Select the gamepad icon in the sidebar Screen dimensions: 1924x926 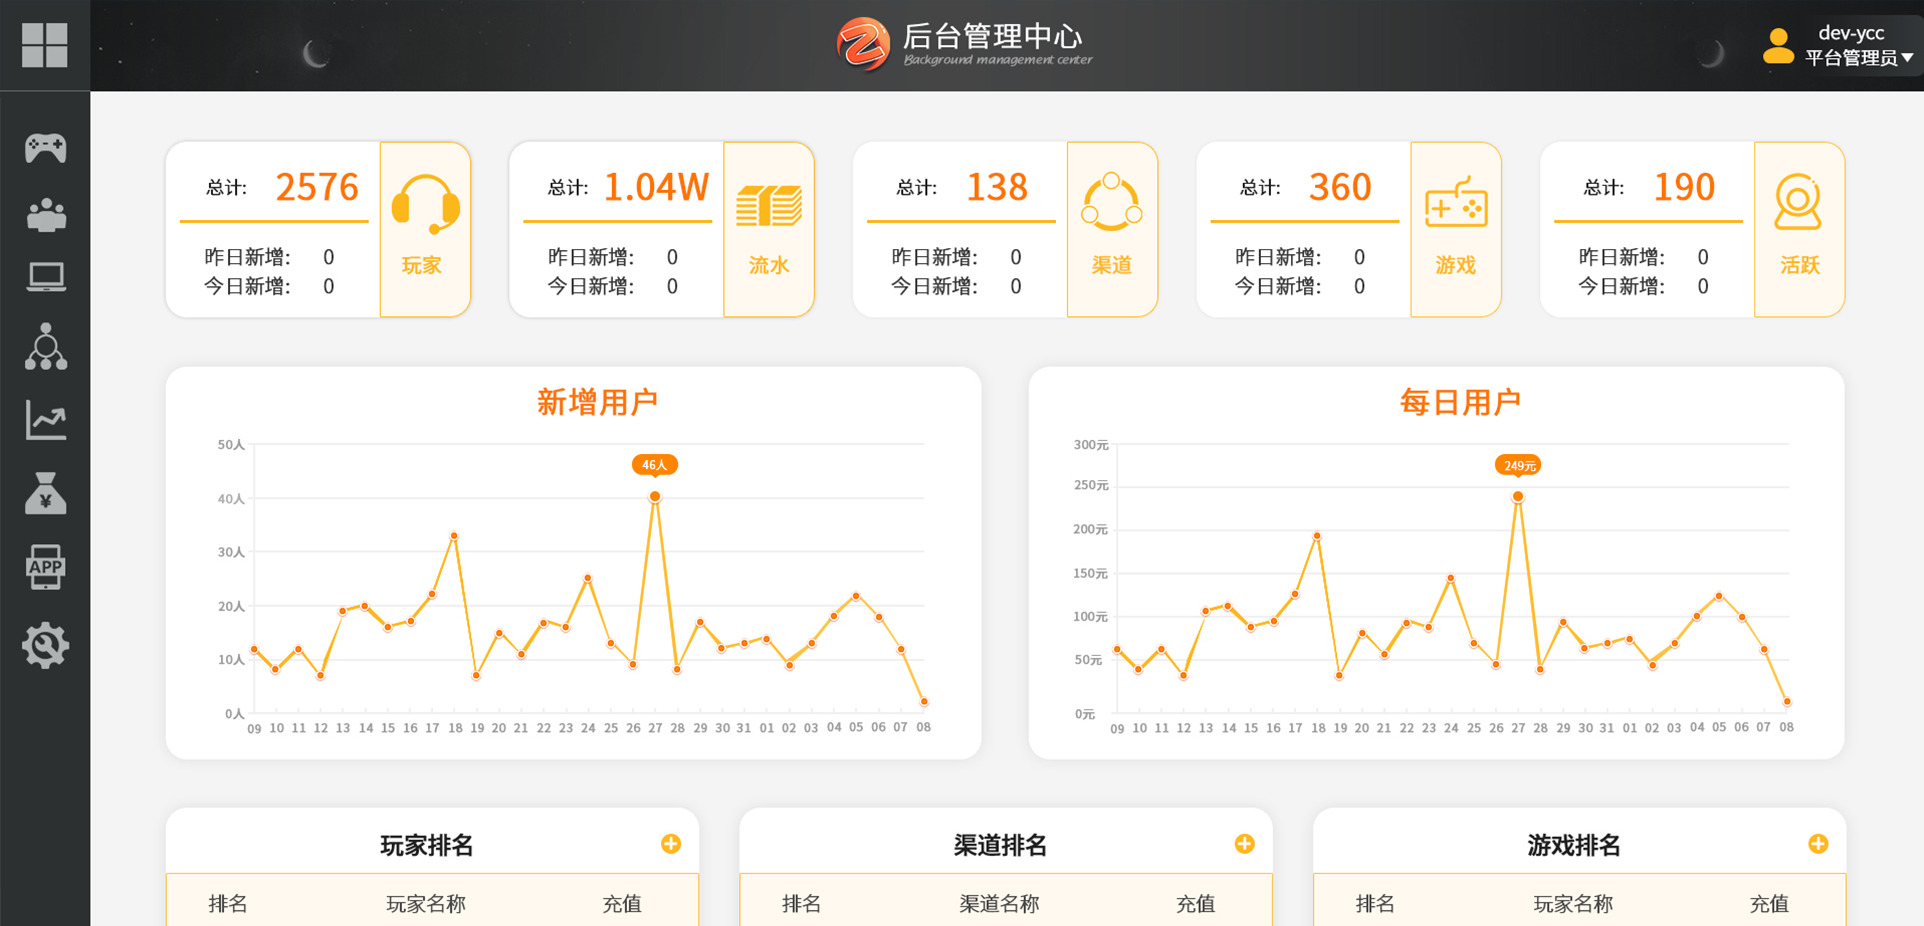45,148
